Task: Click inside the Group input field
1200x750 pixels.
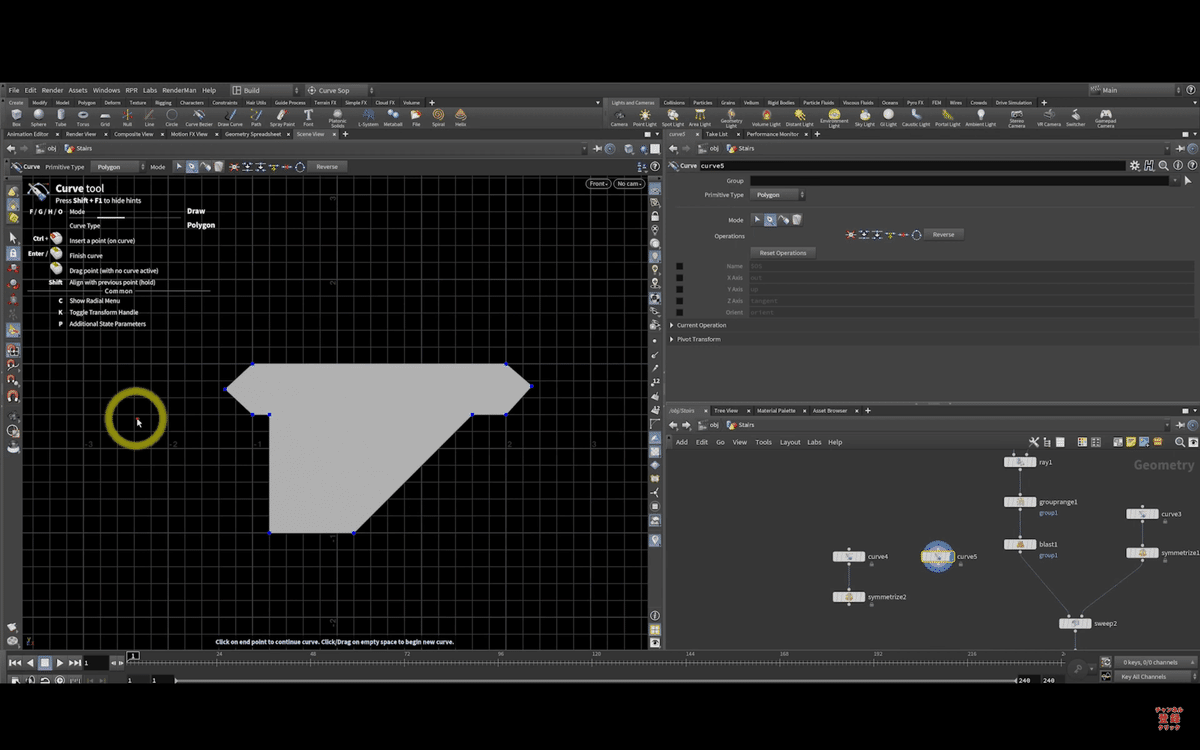Action: [960, 181]
